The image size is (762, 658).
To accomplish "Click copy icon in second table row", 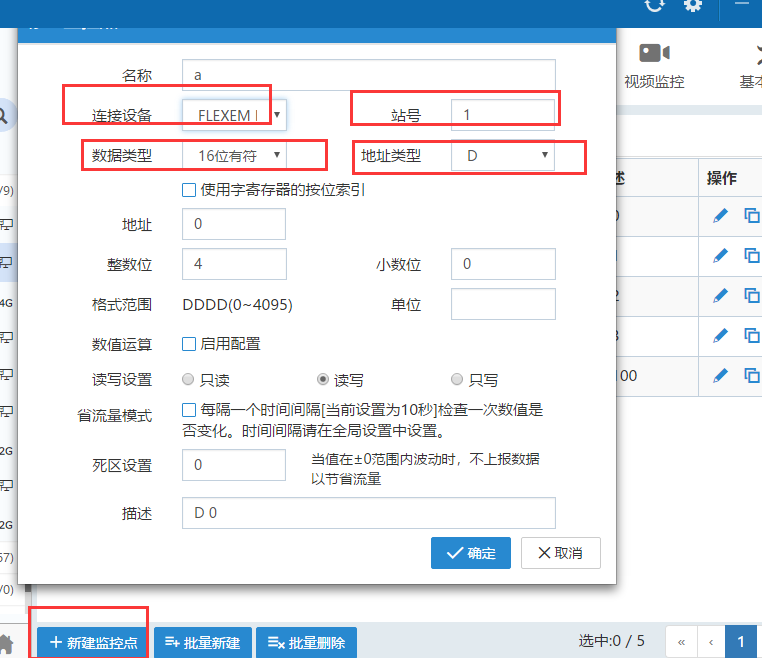I will pyautogui.click(x=752, y=255).
